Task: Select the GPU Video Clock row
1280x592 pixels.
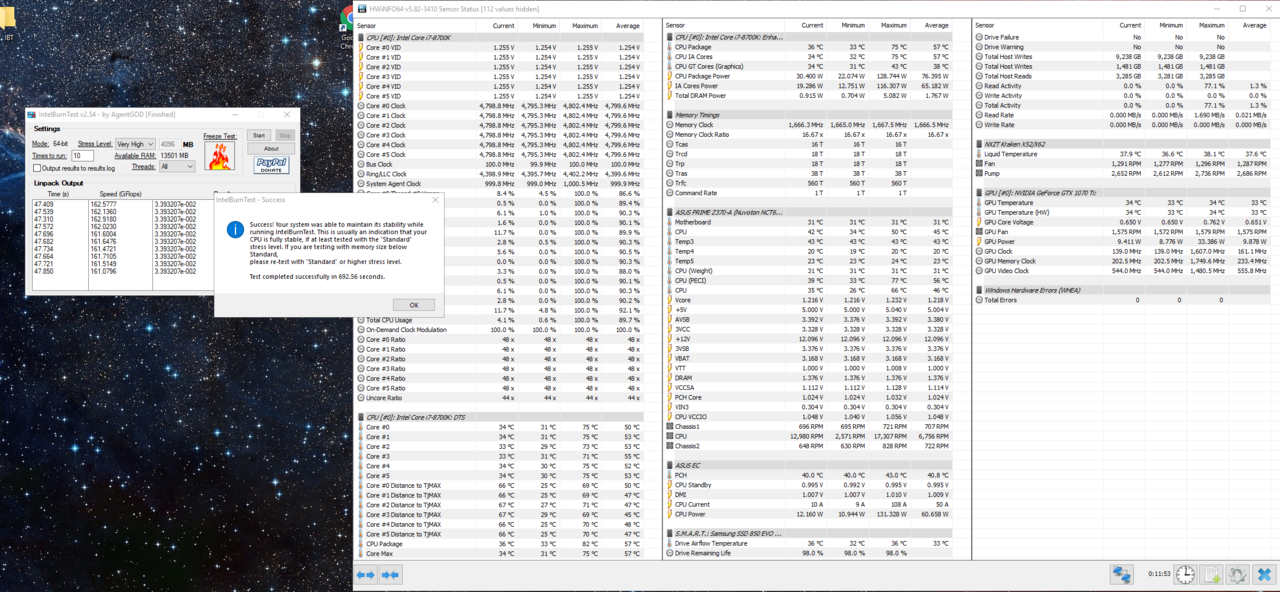Action: pyautogui.click(x=1123, y=271)
